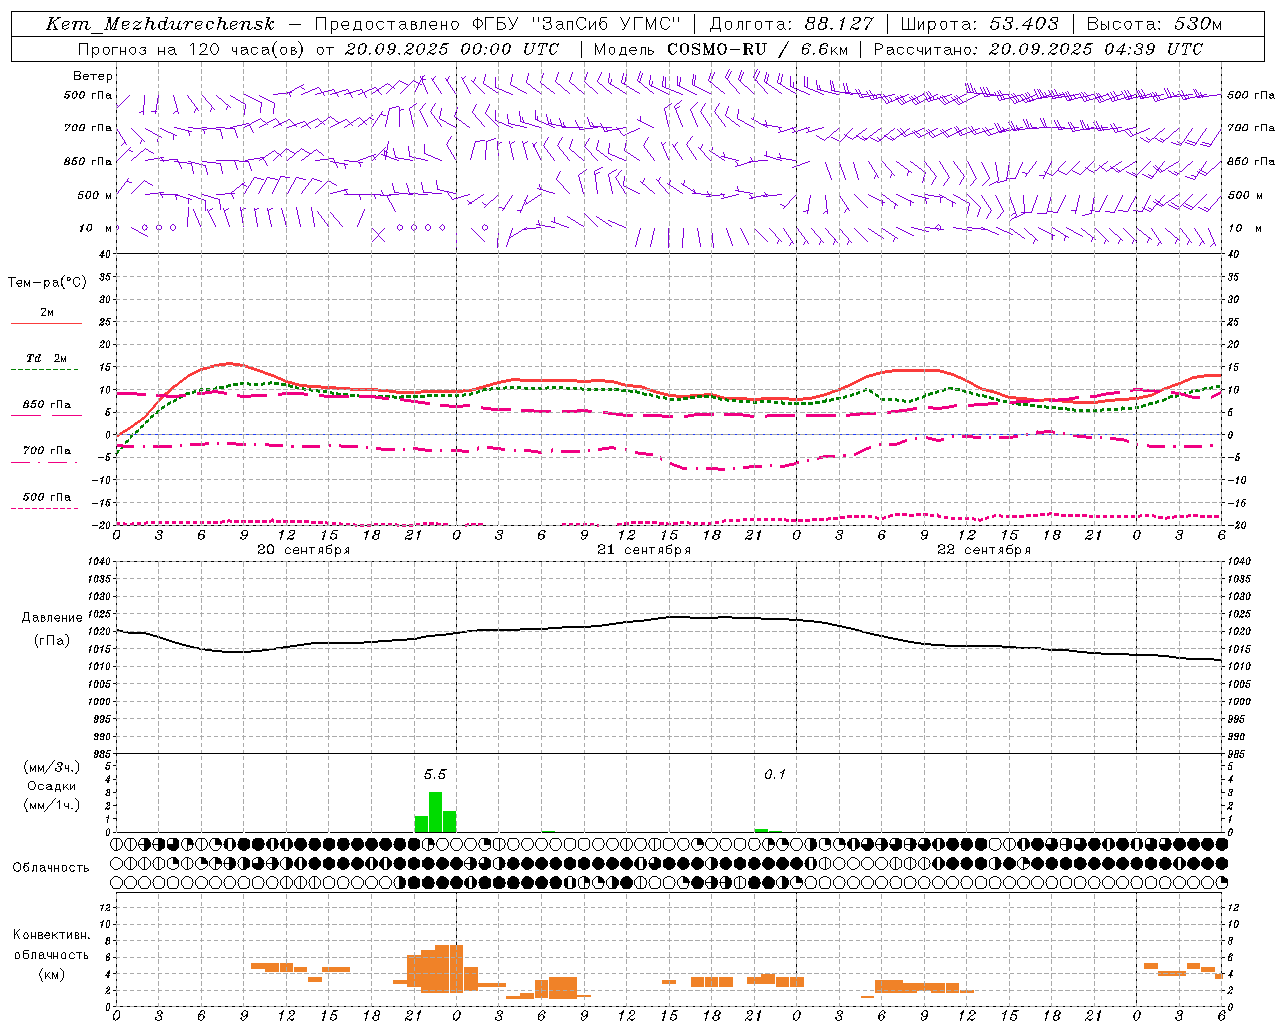Screen dimensions: 1280x1024
Task: Click the 20 сентября date label
Action: click(303, 550)
